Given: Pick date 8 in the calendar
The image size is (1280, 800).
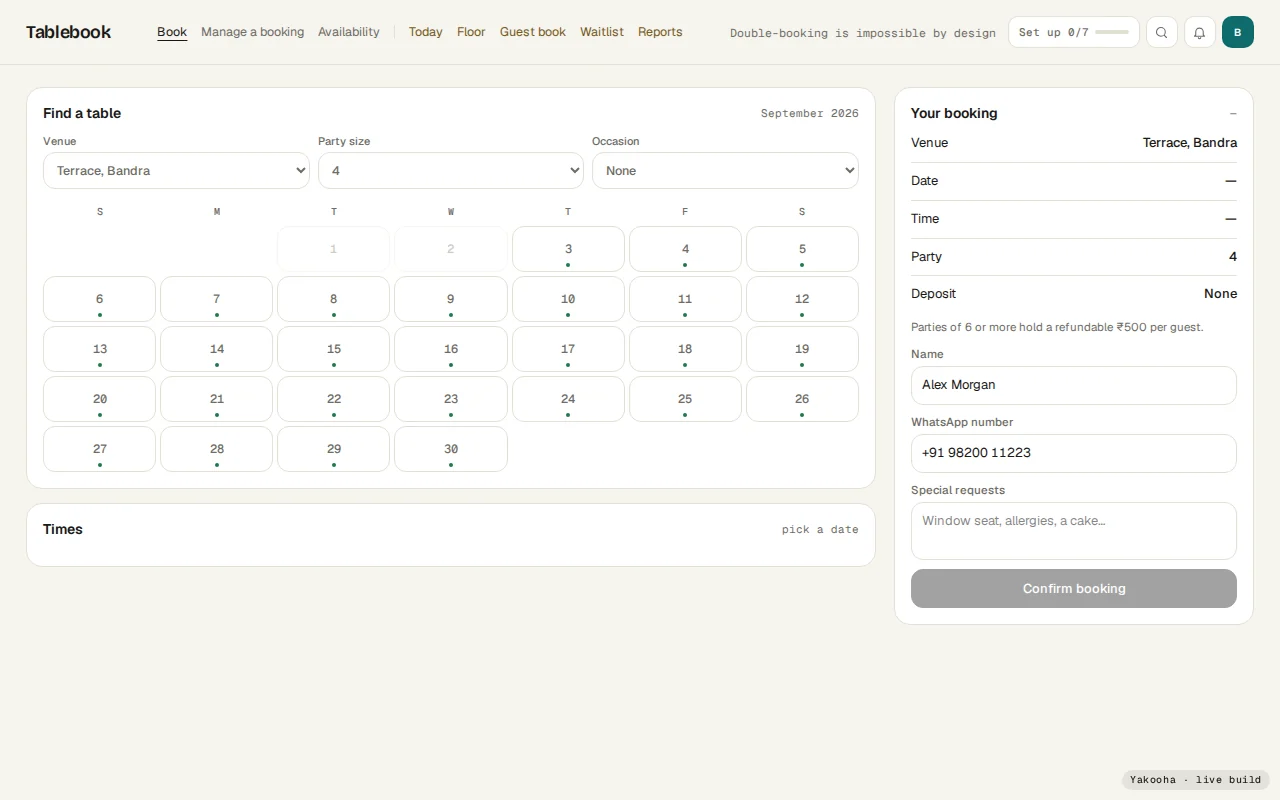Looking at the screenshot, I should (333, 299).
